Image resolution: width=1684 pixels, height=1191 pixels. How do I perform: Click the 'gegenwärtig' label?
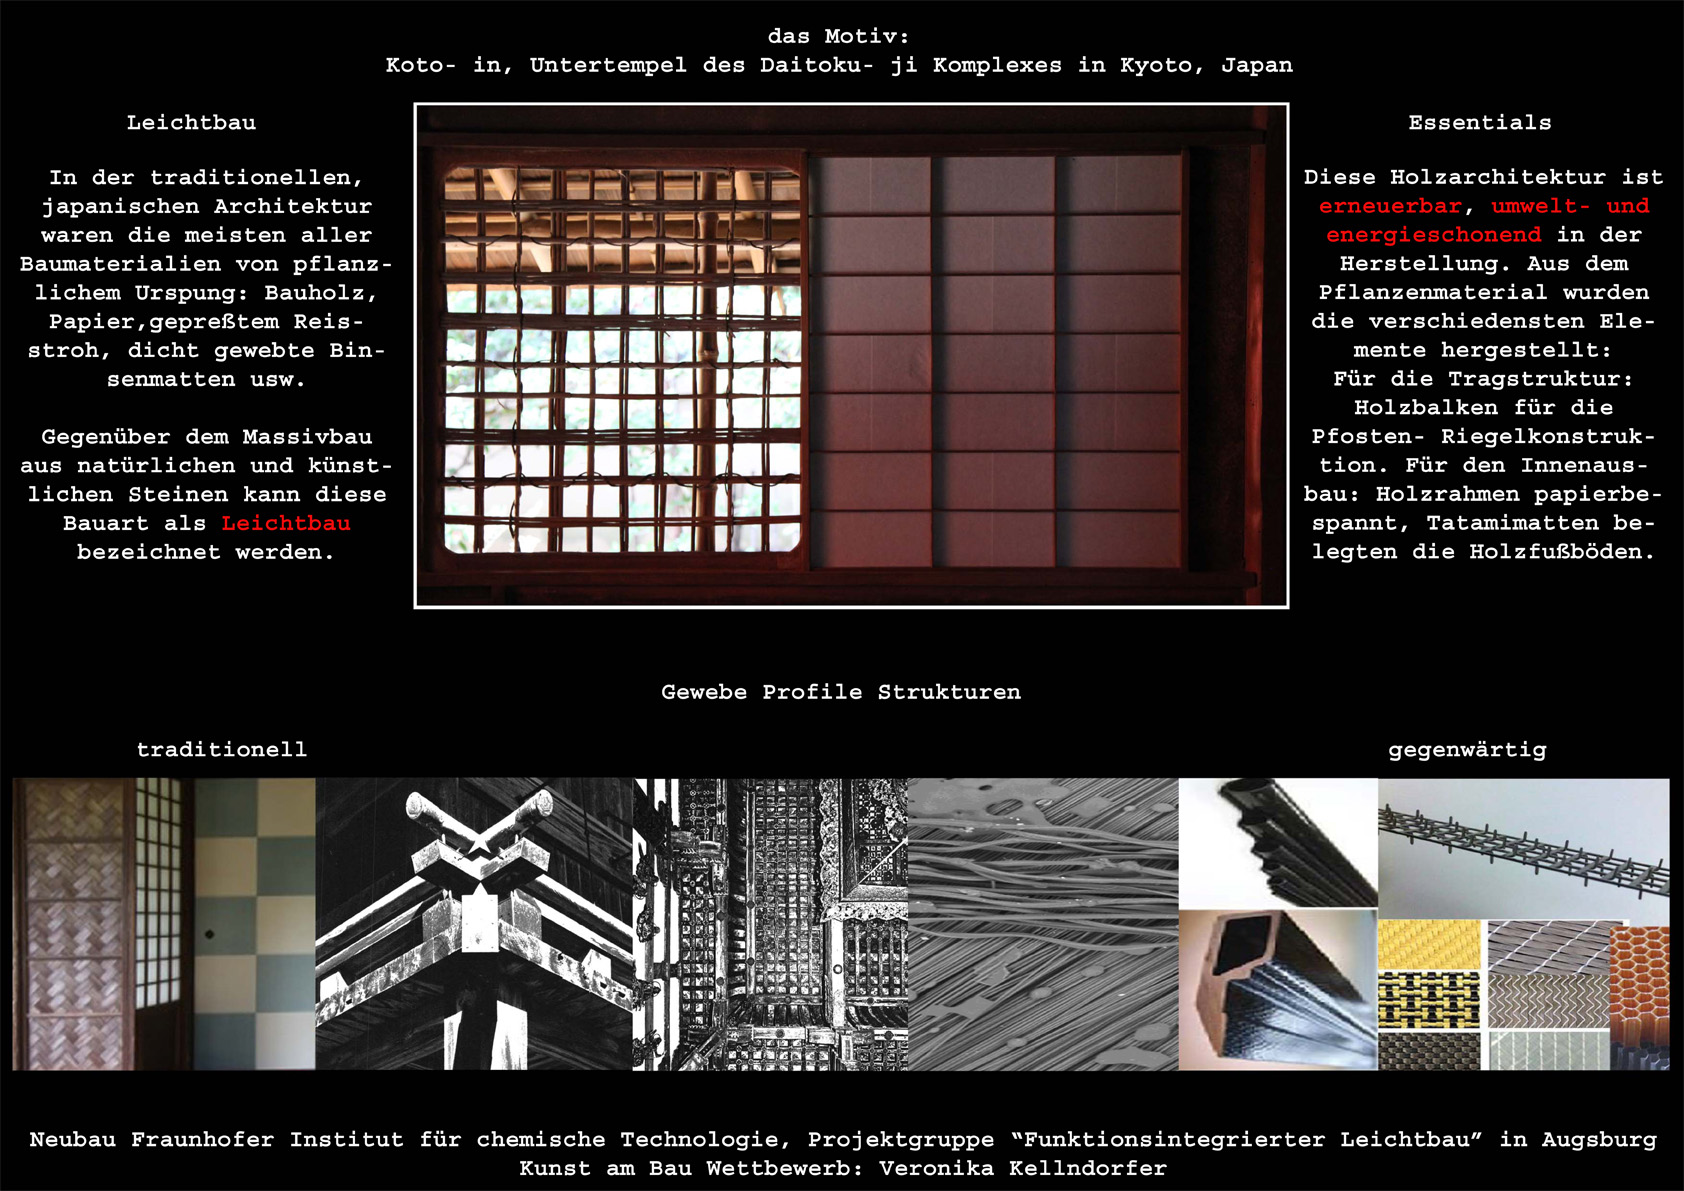tap(1466, 750)
